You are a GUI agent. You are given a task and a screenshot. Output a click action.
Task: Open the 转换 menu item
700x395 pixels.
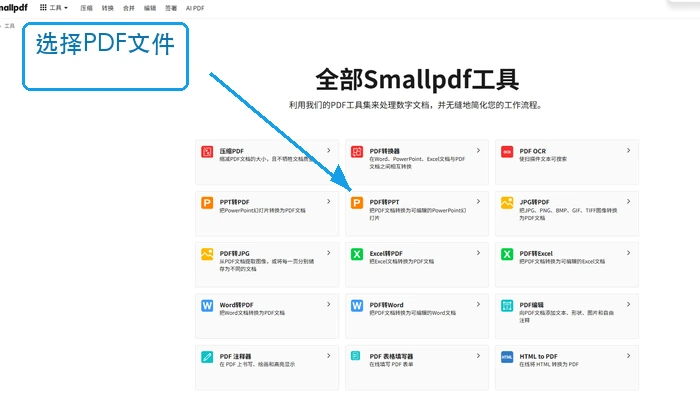[x=108, y=8]
